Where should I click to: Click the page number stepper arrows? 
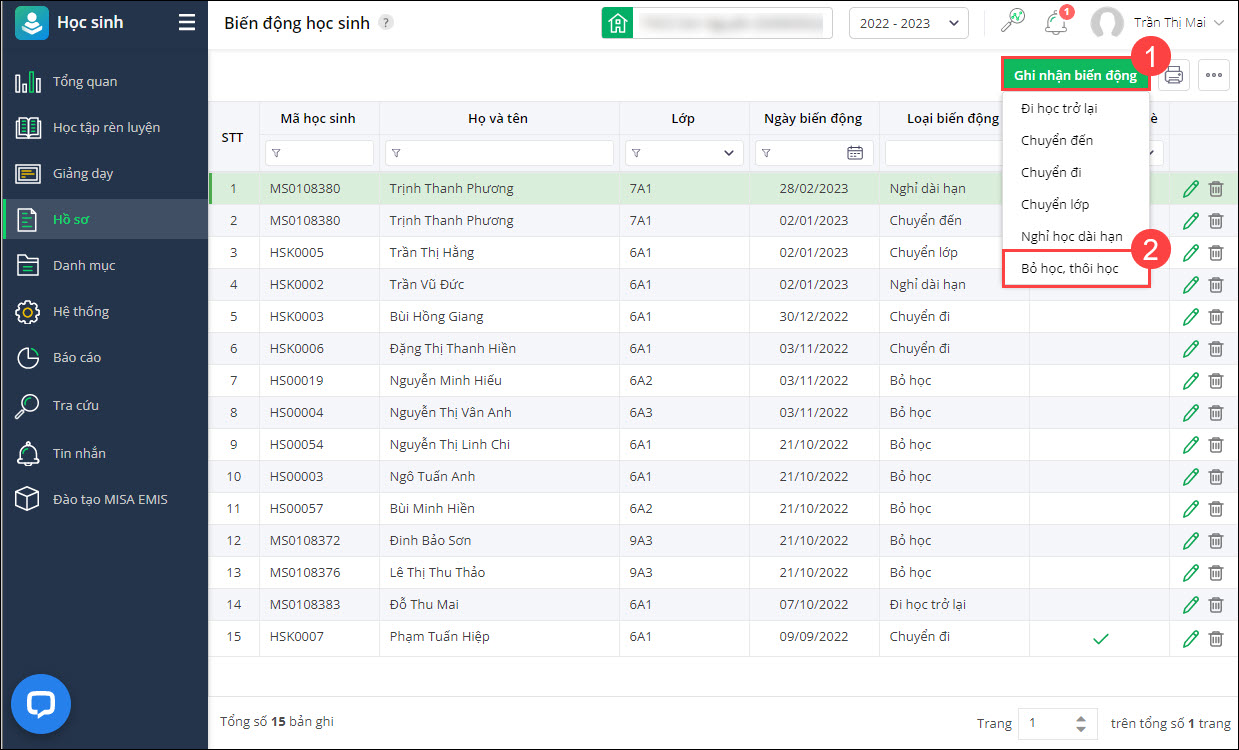[1080, 723]
